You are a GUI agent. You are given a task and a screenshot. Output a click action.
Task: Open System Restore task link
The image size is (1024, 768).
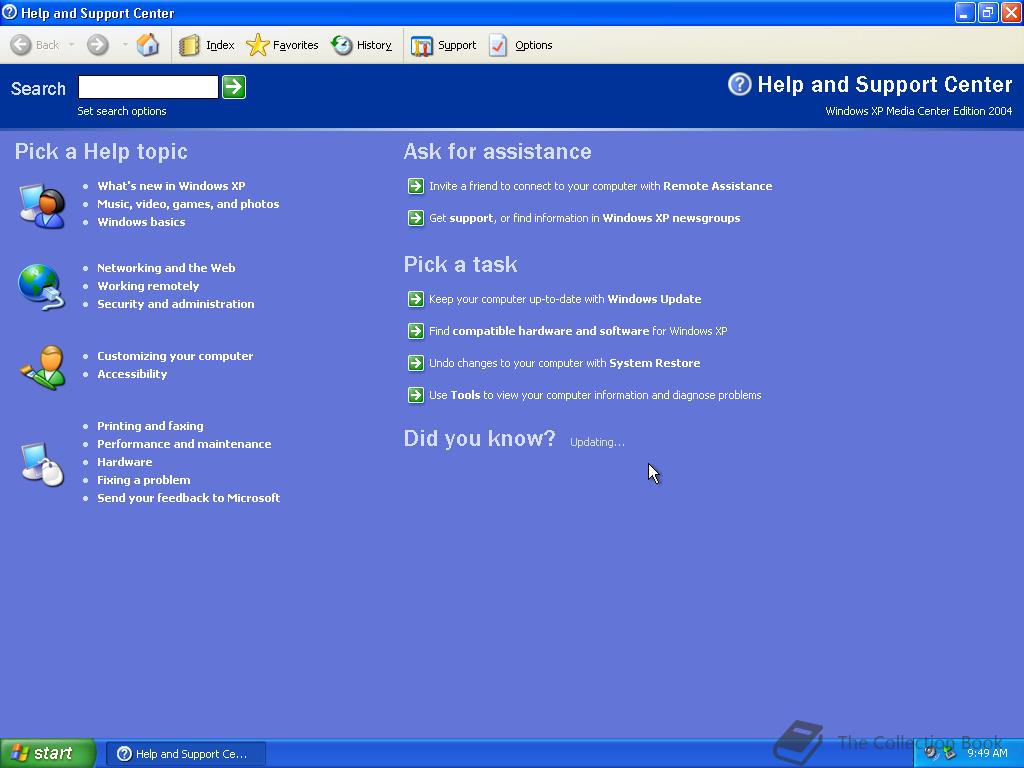pyautogui.click(x=564, y=363)
